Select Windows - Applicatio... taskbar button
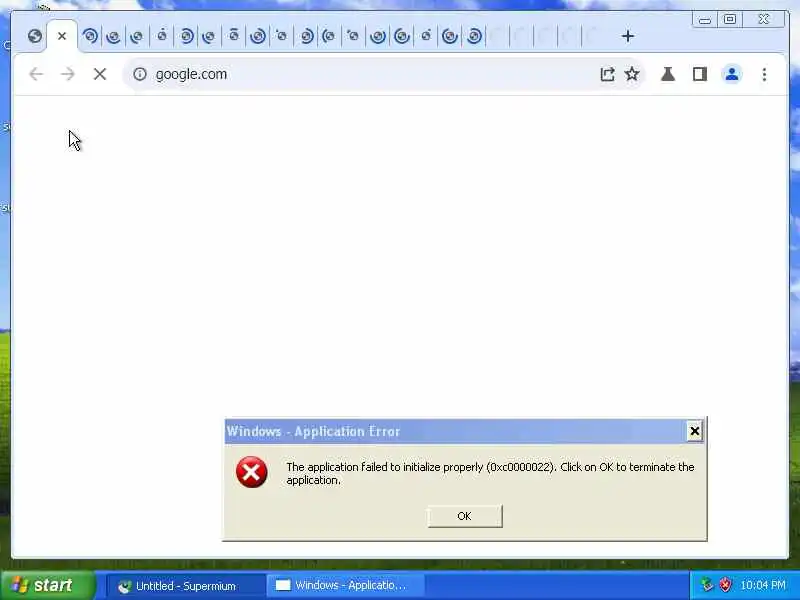The height and width of the screenshot is (600, 800). 345,585
